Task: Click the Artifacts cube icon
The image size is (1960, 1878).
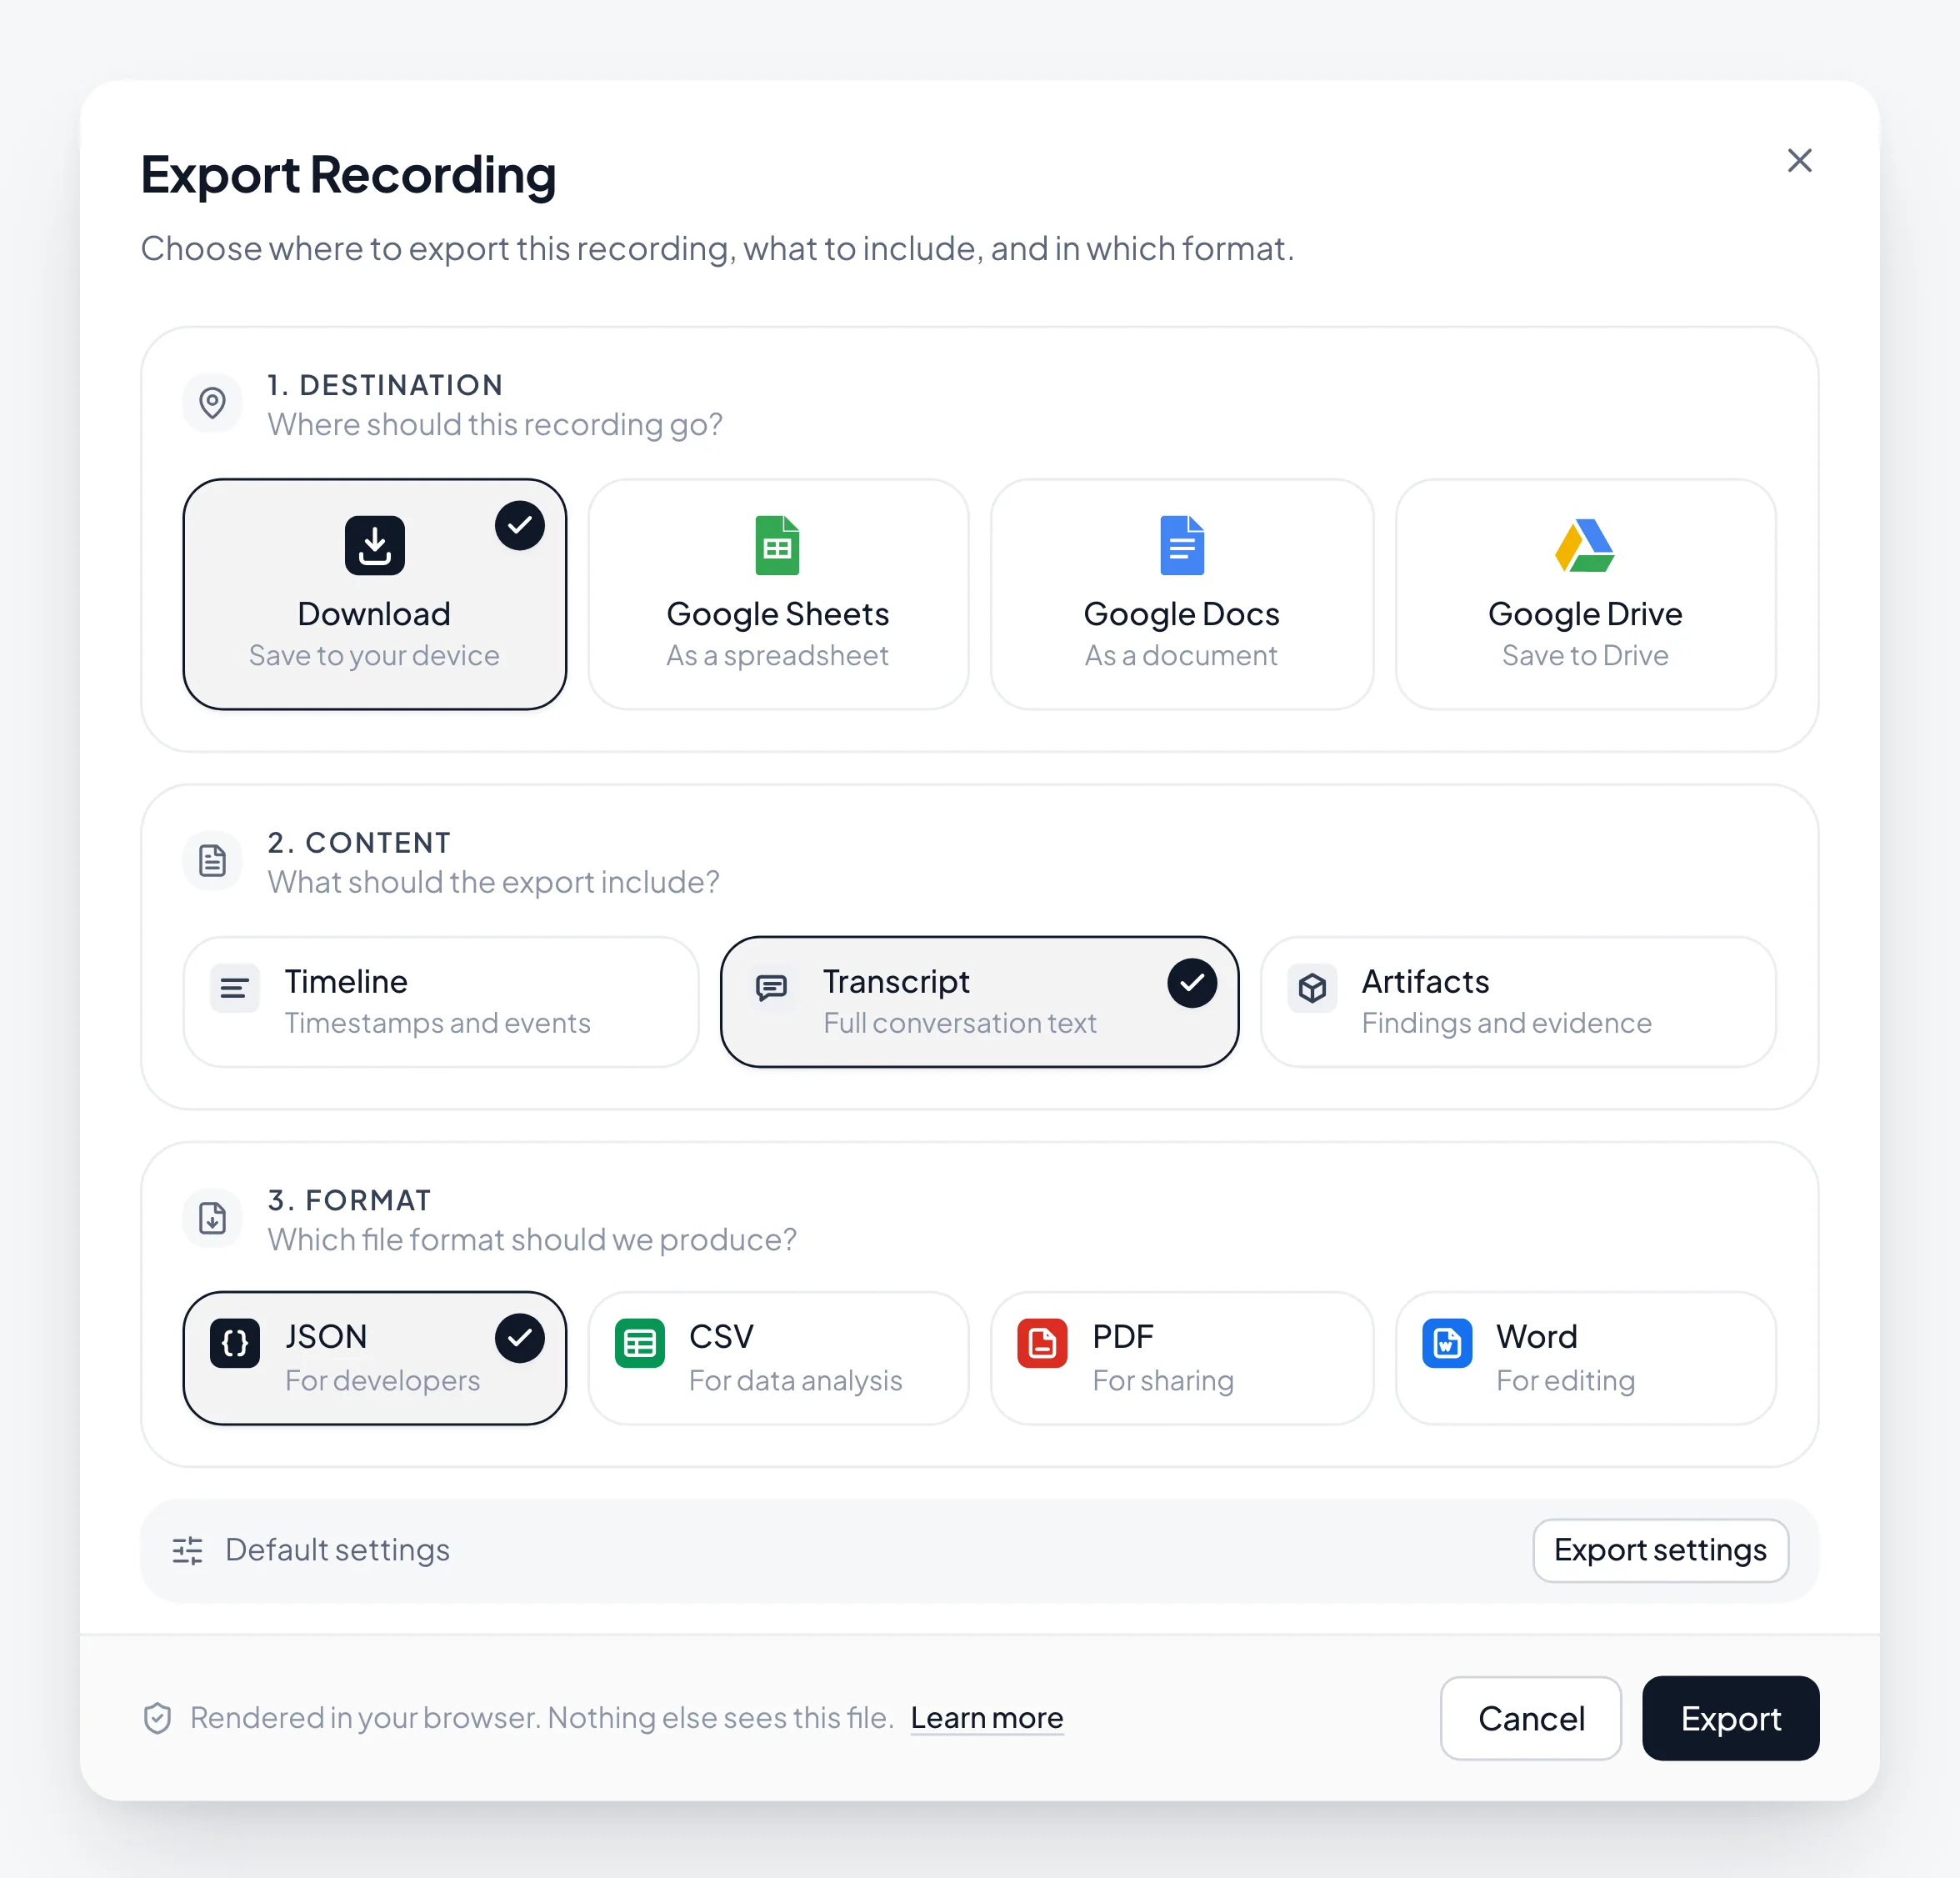Action: click(x=1312, y=988)
